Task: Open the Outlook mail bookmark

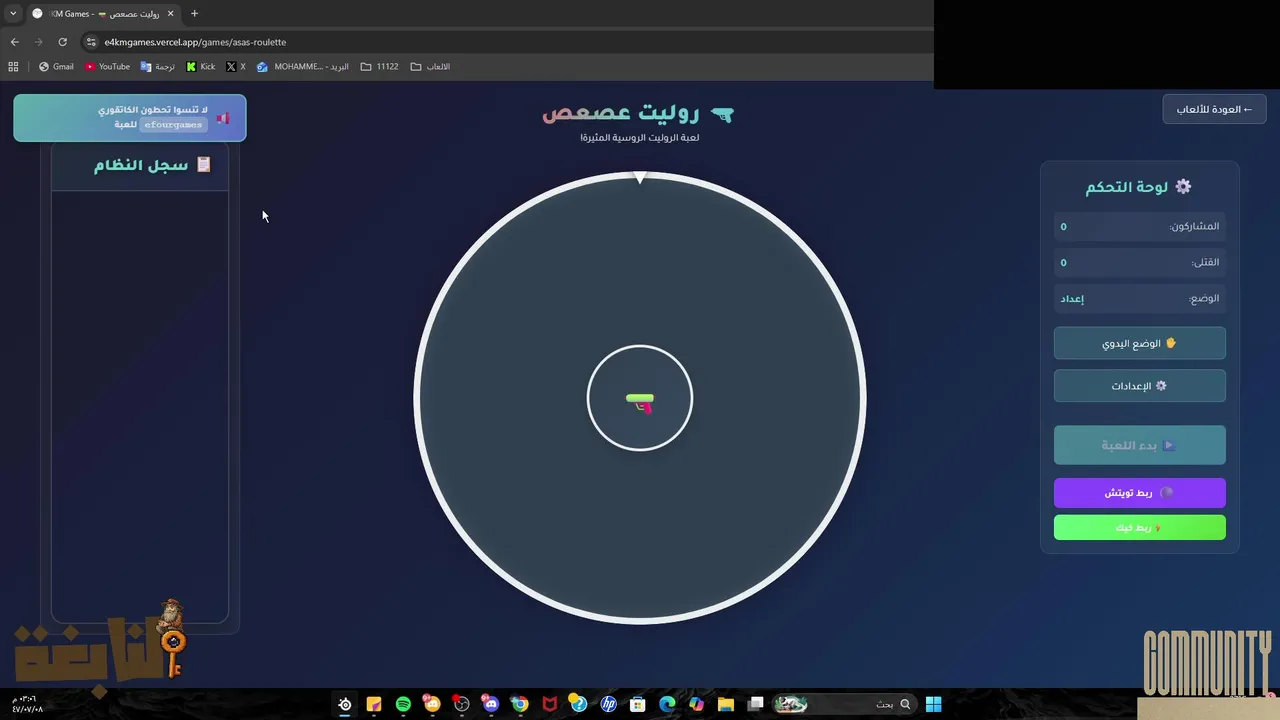Action: [303, 67]
